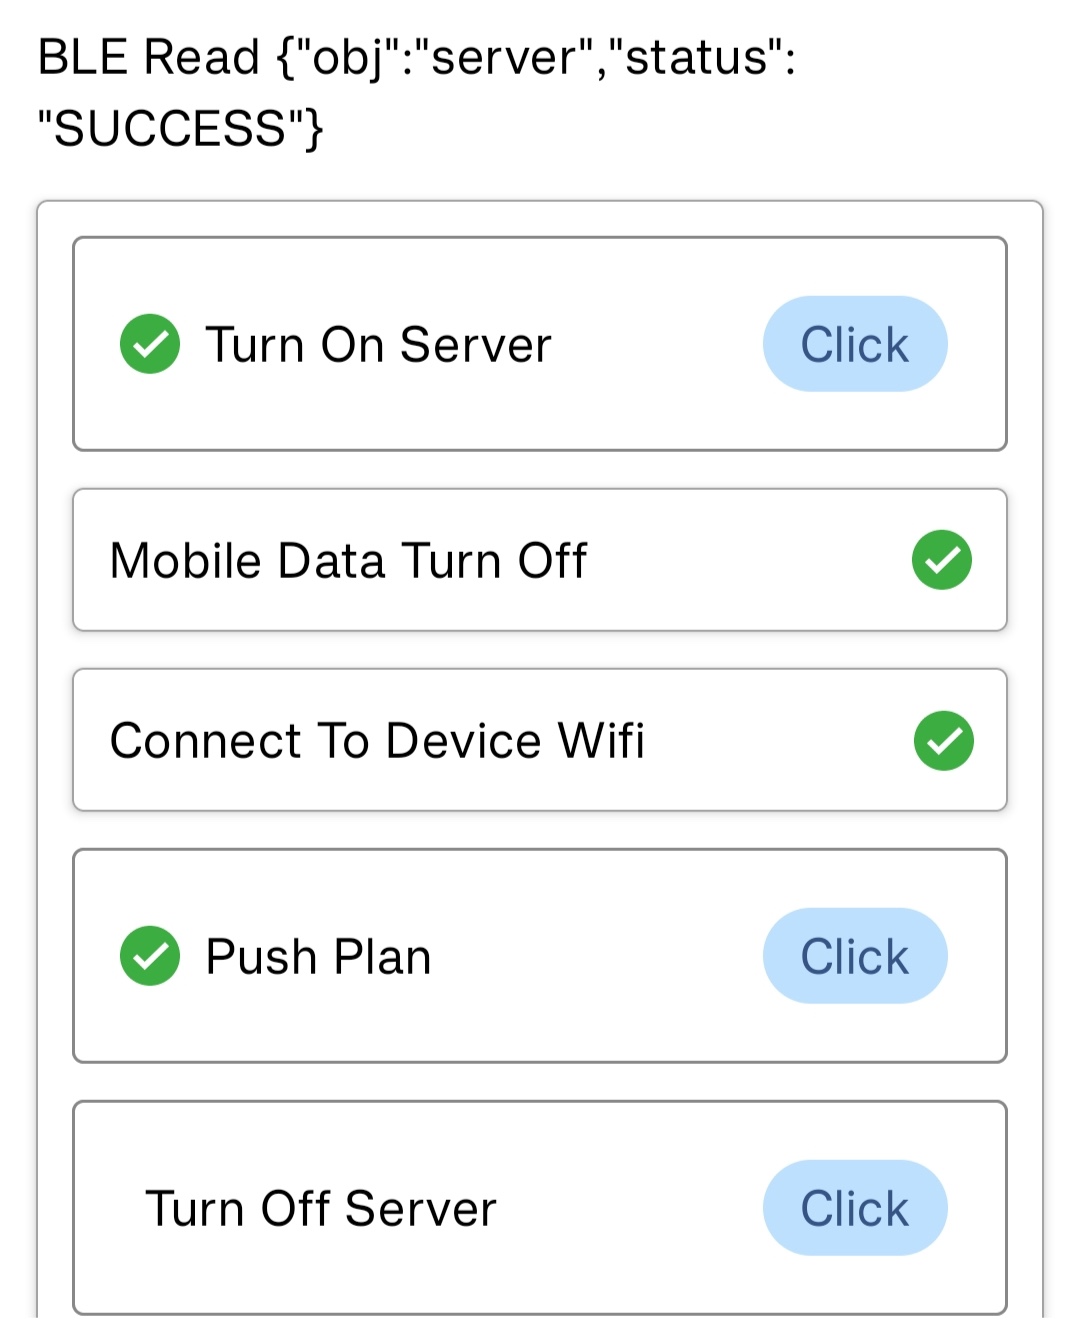The height and width of the screenshot is (1334, 1079).
Task: Select the "Connect To Device Wifi" label
Action: 377,741
